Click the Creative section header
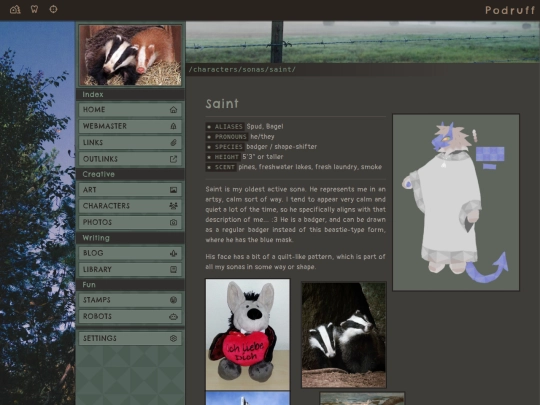Viewport: 540px width, 405px height. (x=130, y=174)
